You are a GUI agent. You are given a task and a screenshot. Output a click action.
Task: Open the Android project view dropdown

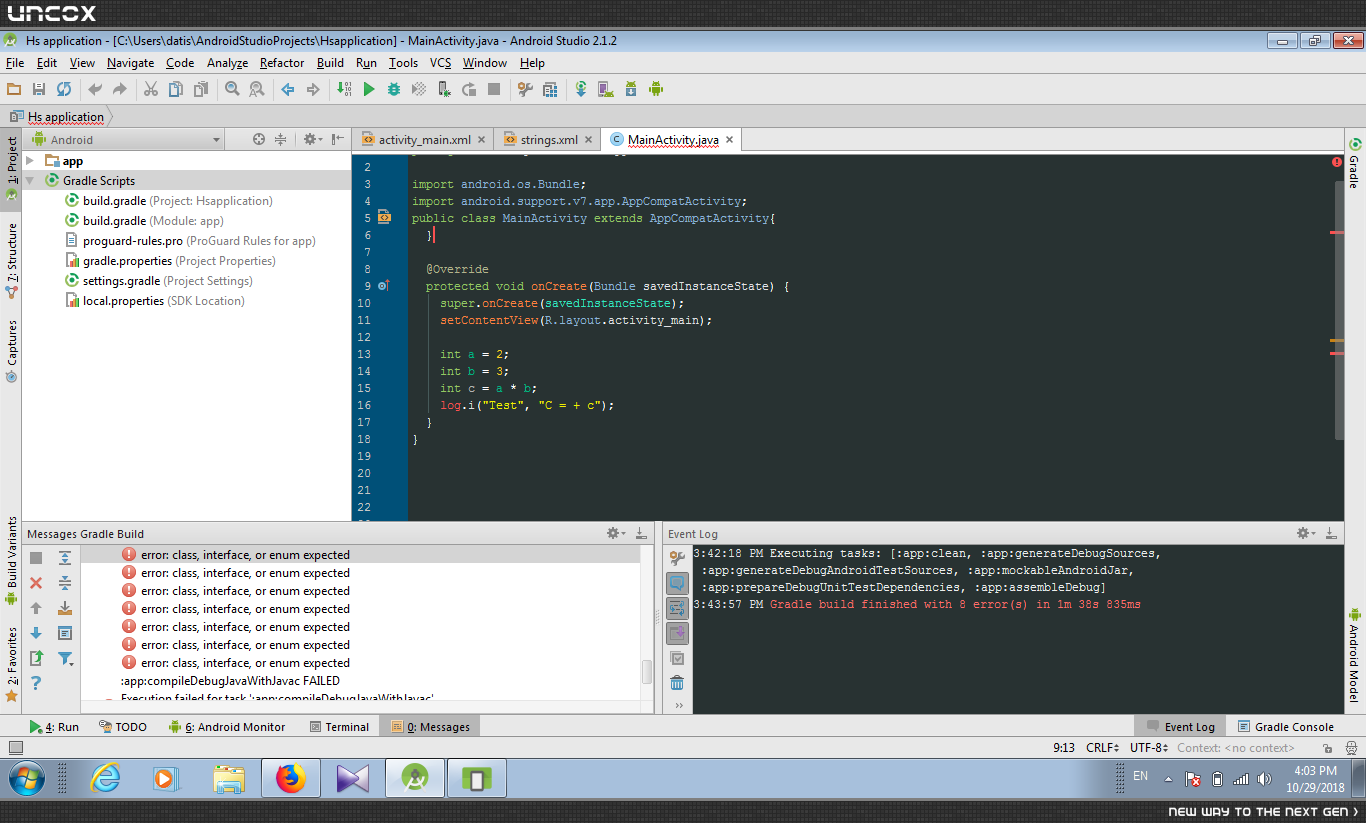tap(128, 140)
